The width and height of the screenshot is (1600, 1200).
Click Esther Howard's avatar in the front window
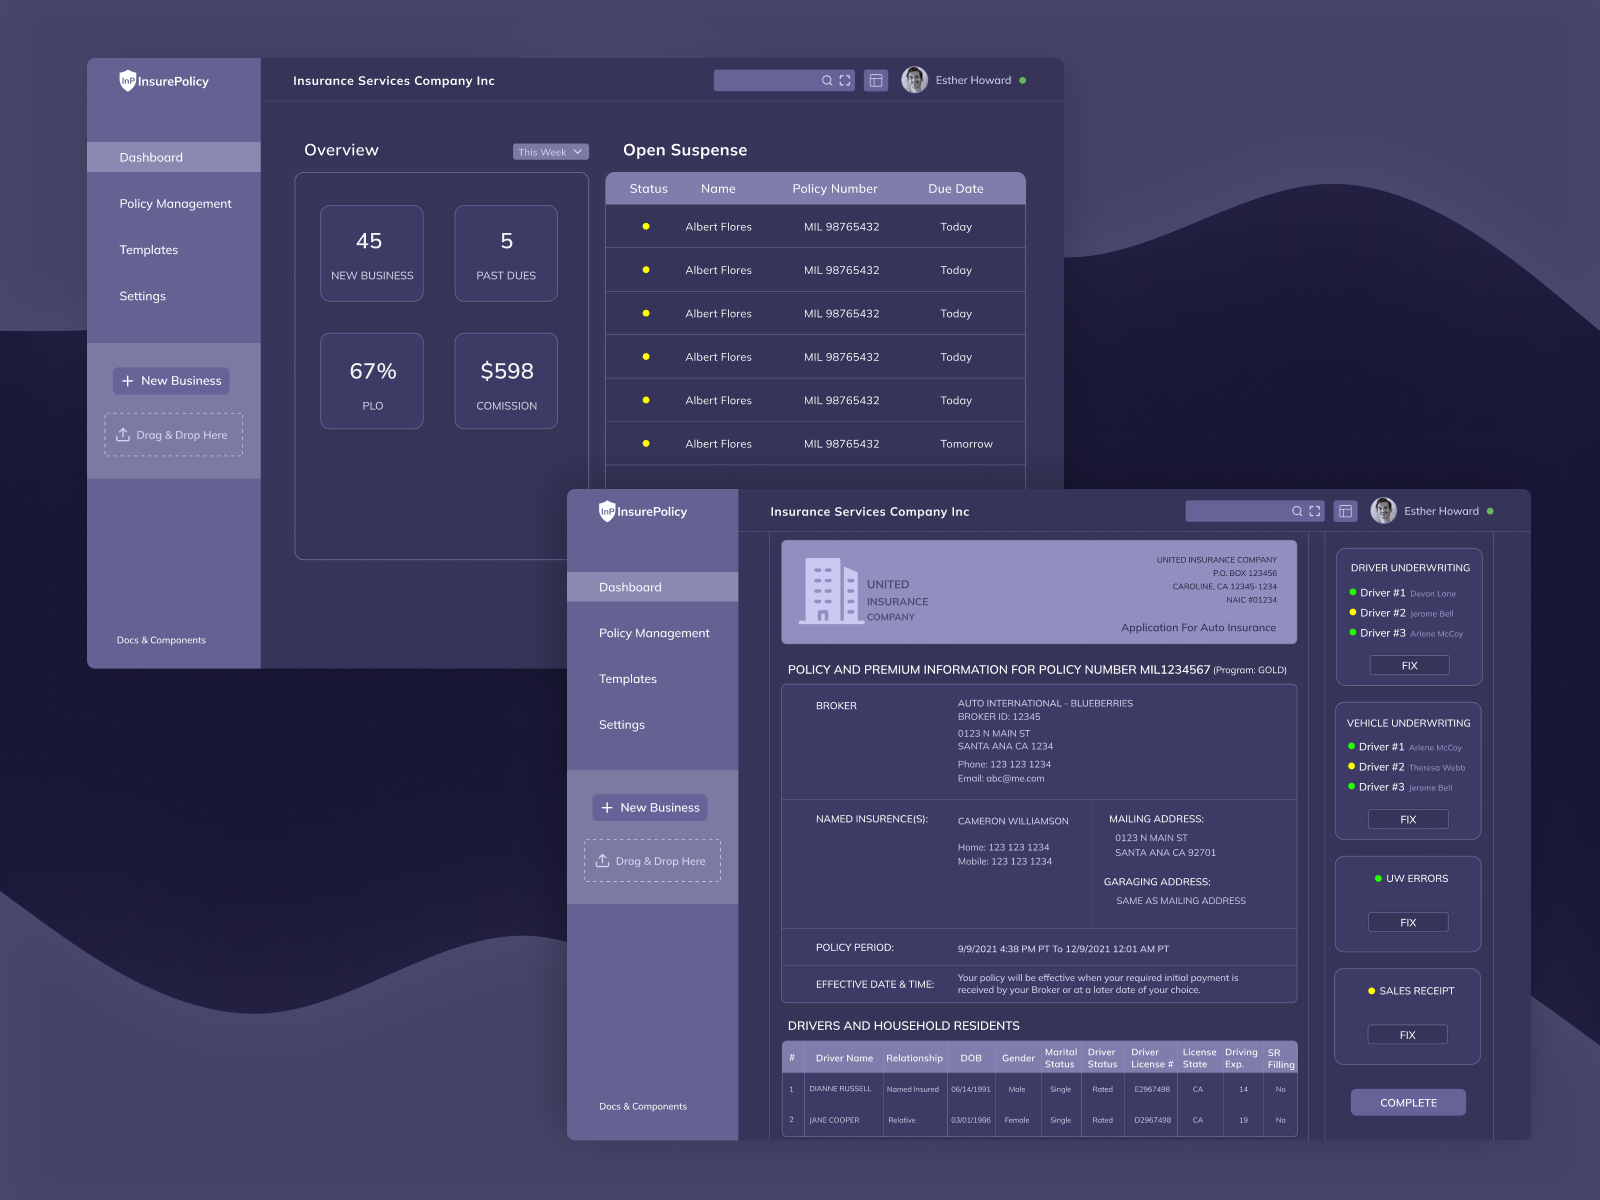click(1384, 511)
